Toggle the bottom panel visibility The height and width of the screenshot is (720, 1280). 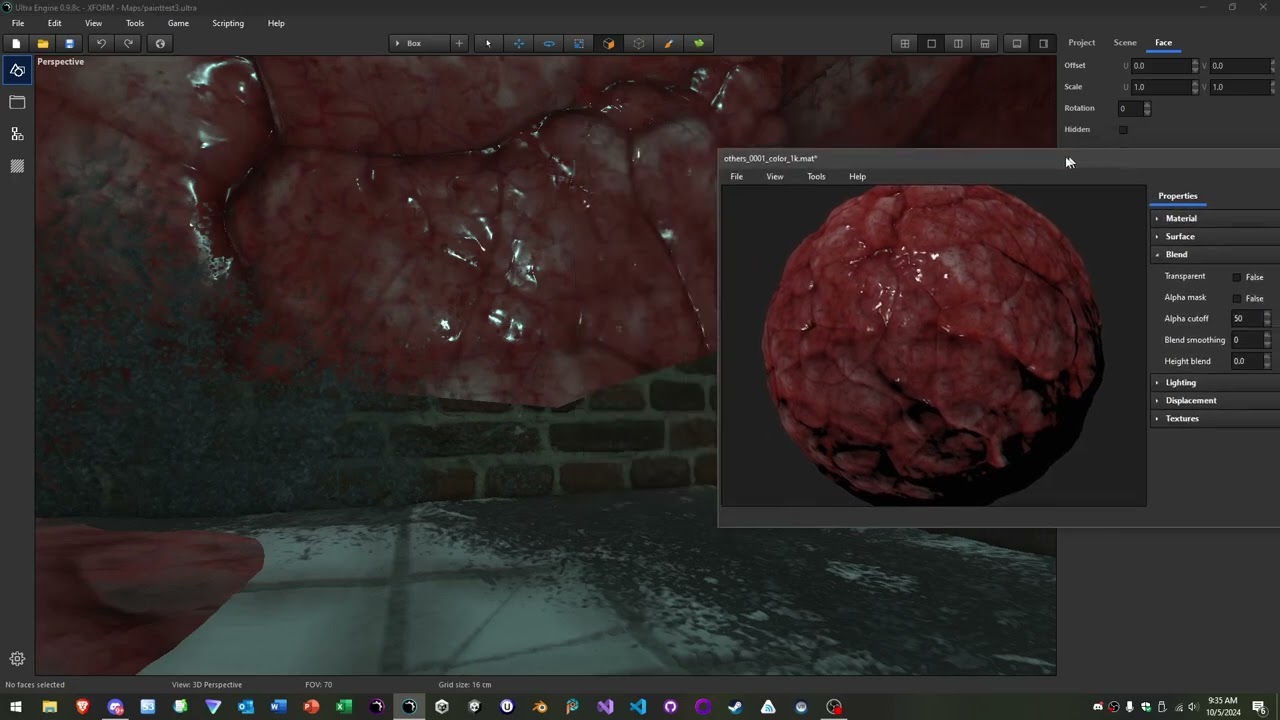pyautogui.click(x=1017, y=43)
